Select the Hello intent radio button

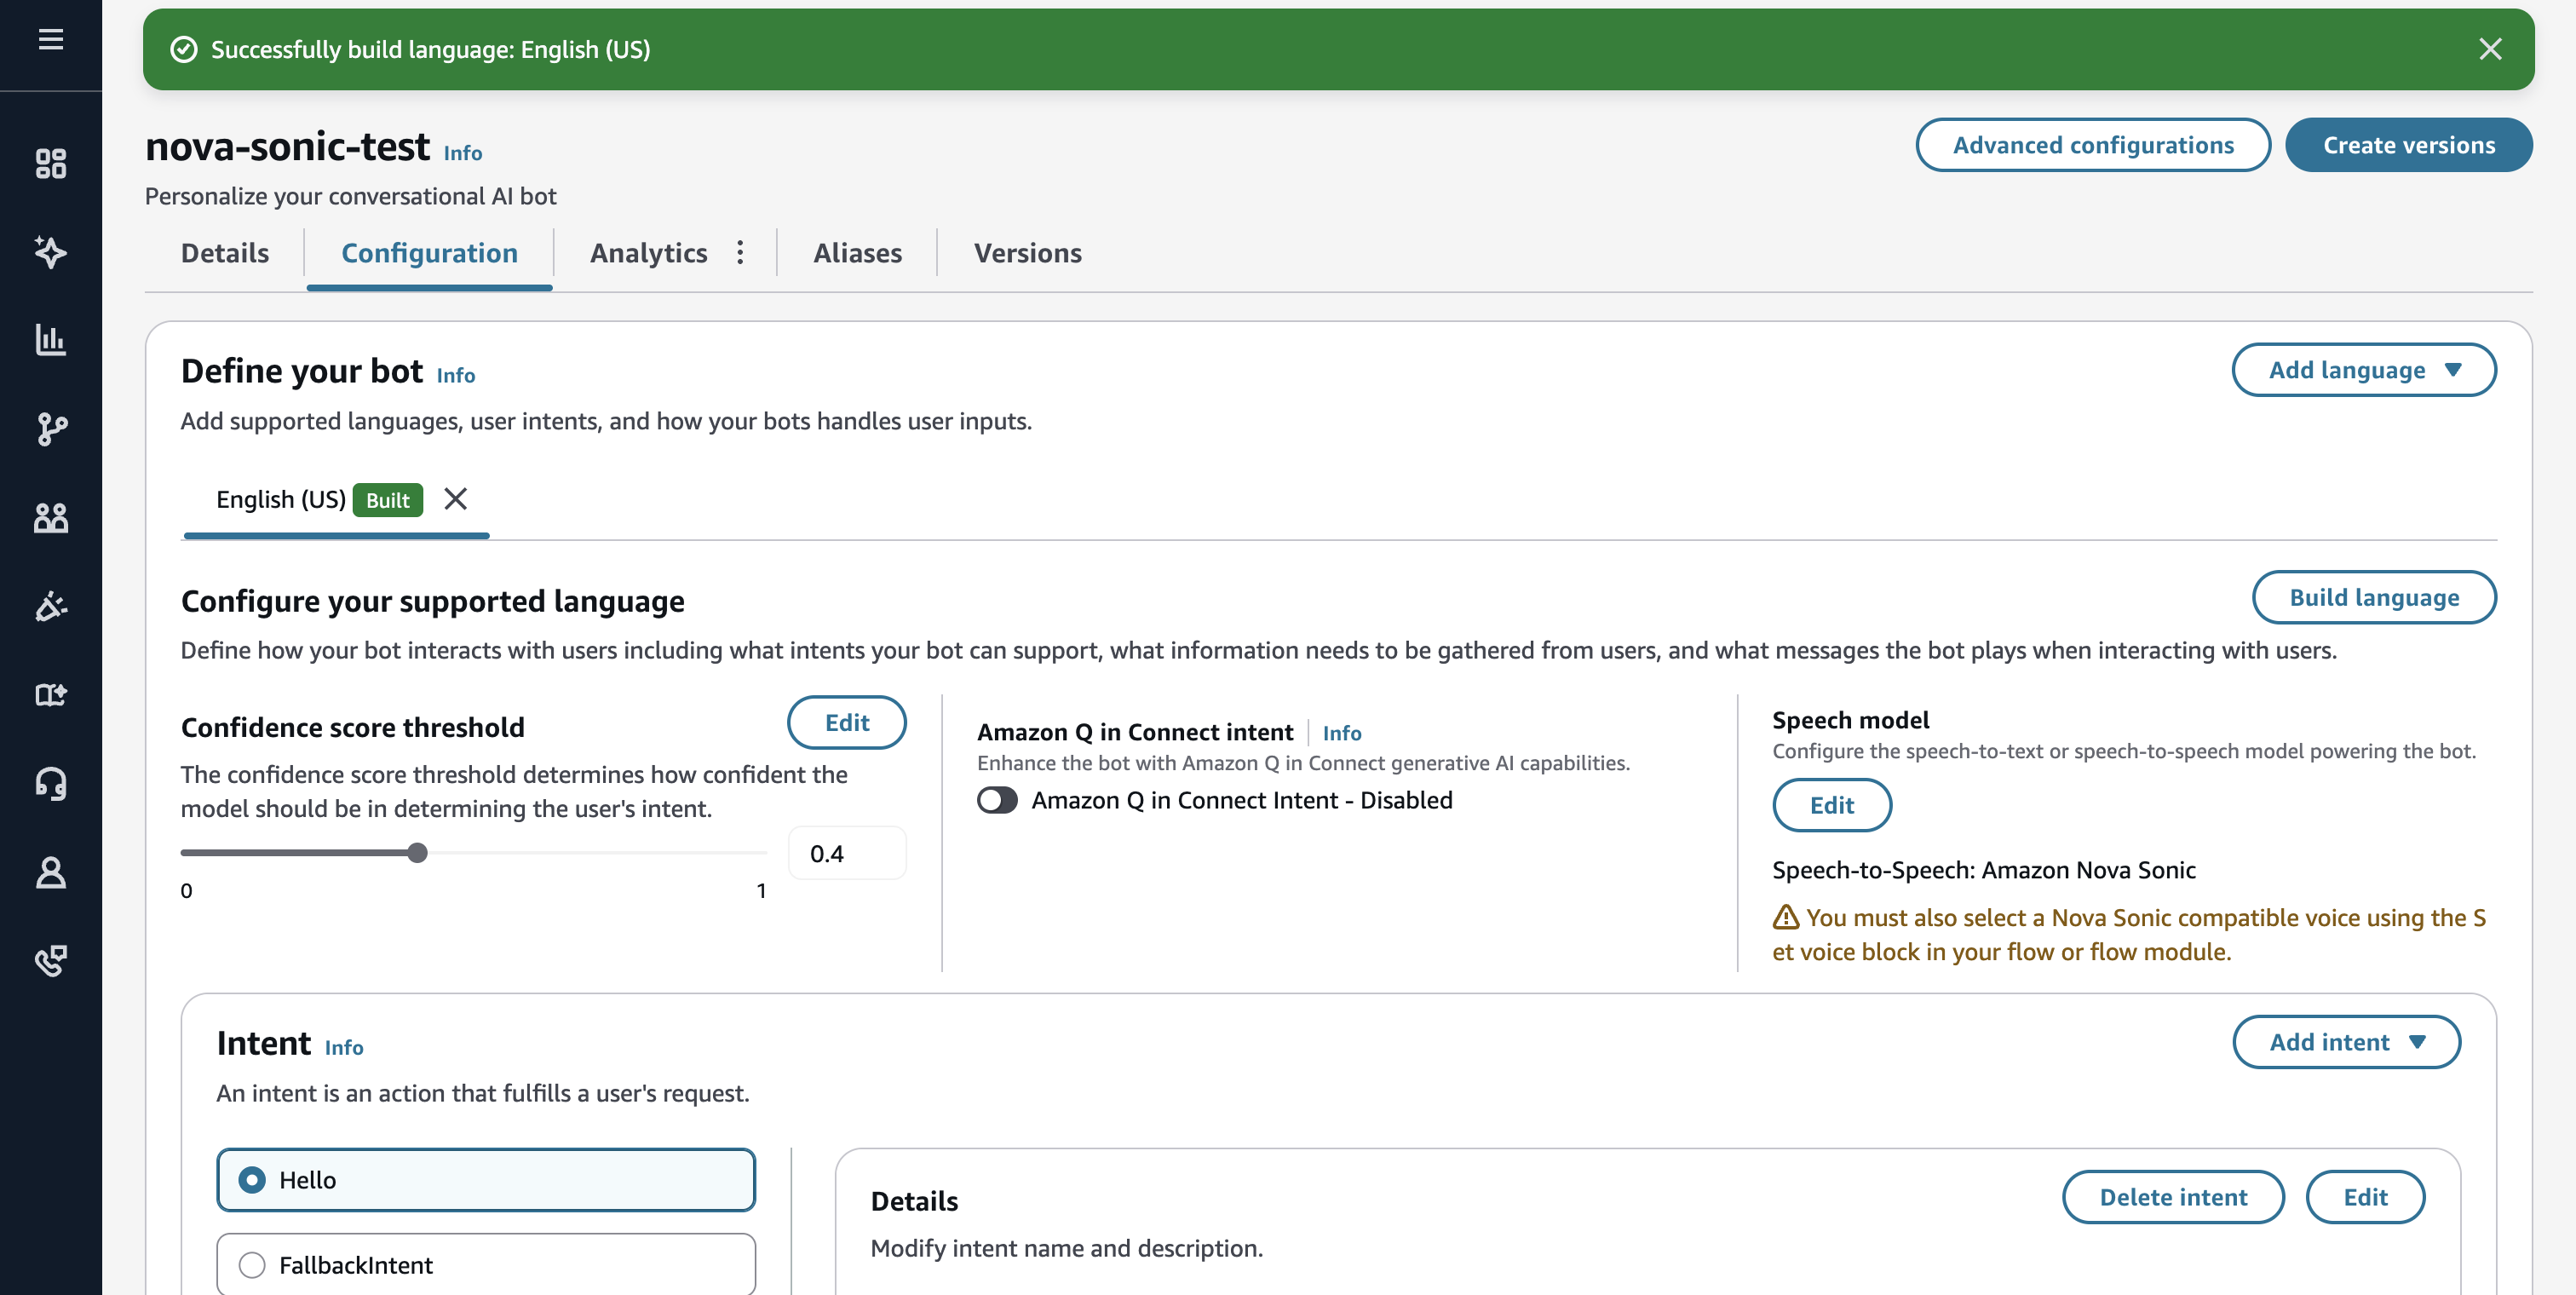point(252,1180)
